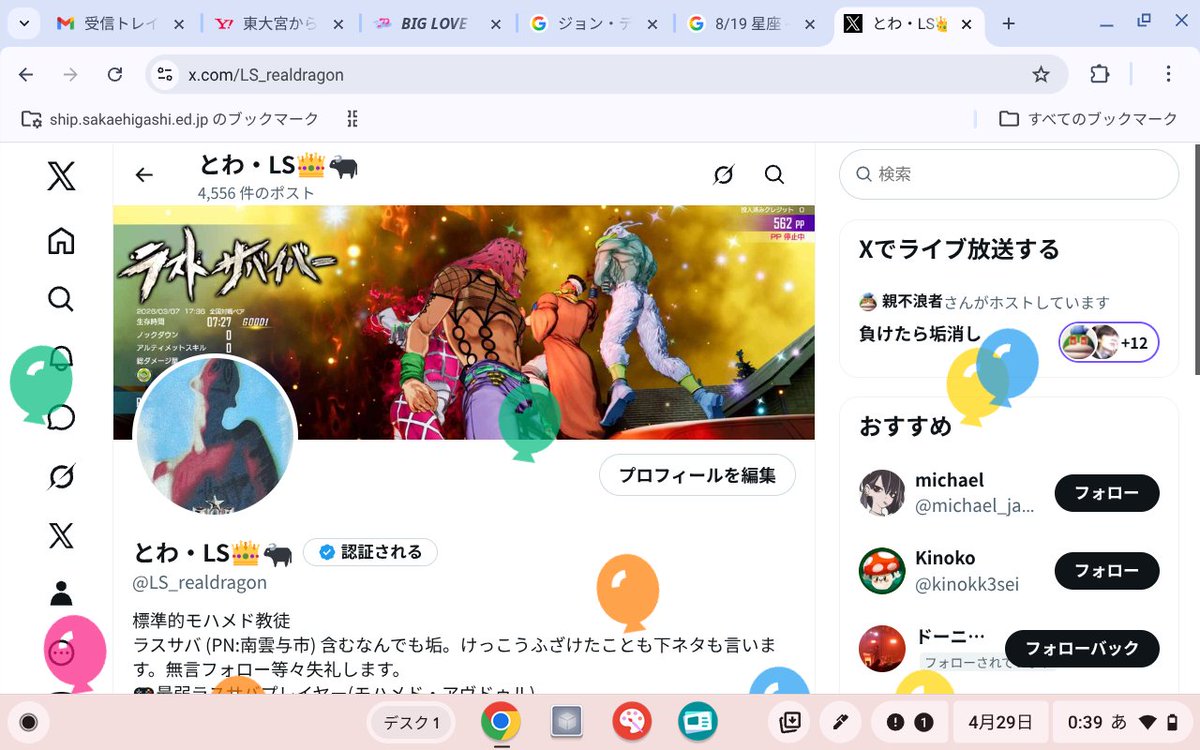1200x750 pixels.
Task: Open the すべてのブックマーク bookmarks folder
Action: coord(1087,118)
